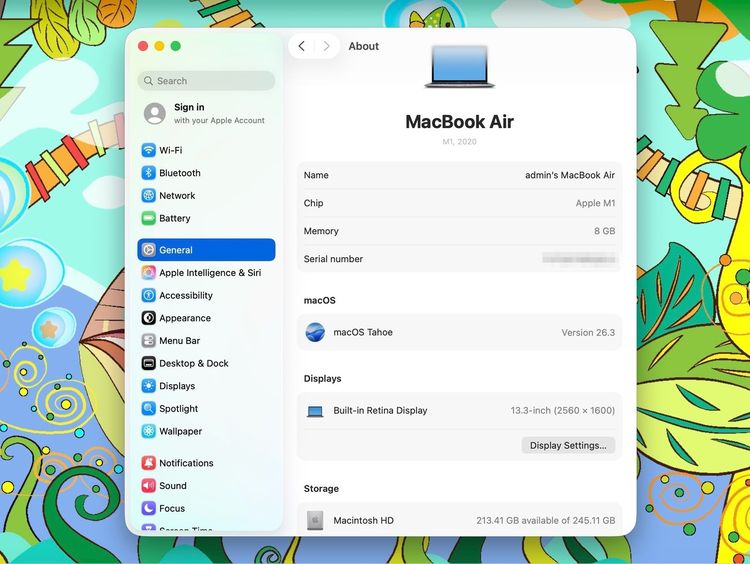Viewport: 750px width, 564px height.
Task: Click the Network globe icon
Action: pyautogui.click(x=149, y=196)
